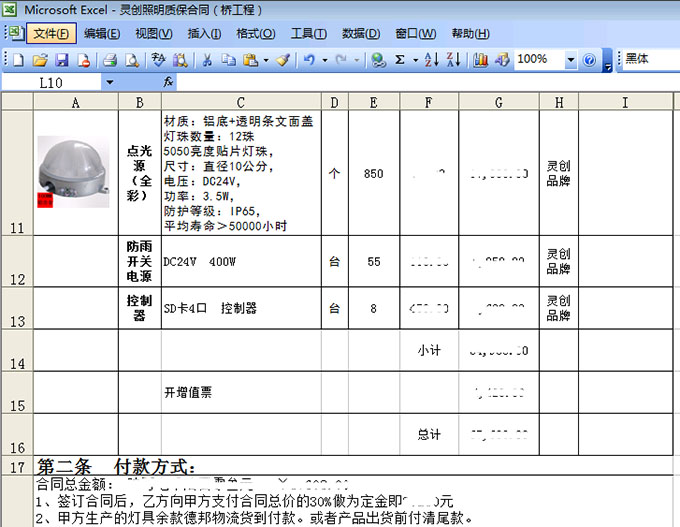Click the Print icon in the toolbar

point(111,61)
